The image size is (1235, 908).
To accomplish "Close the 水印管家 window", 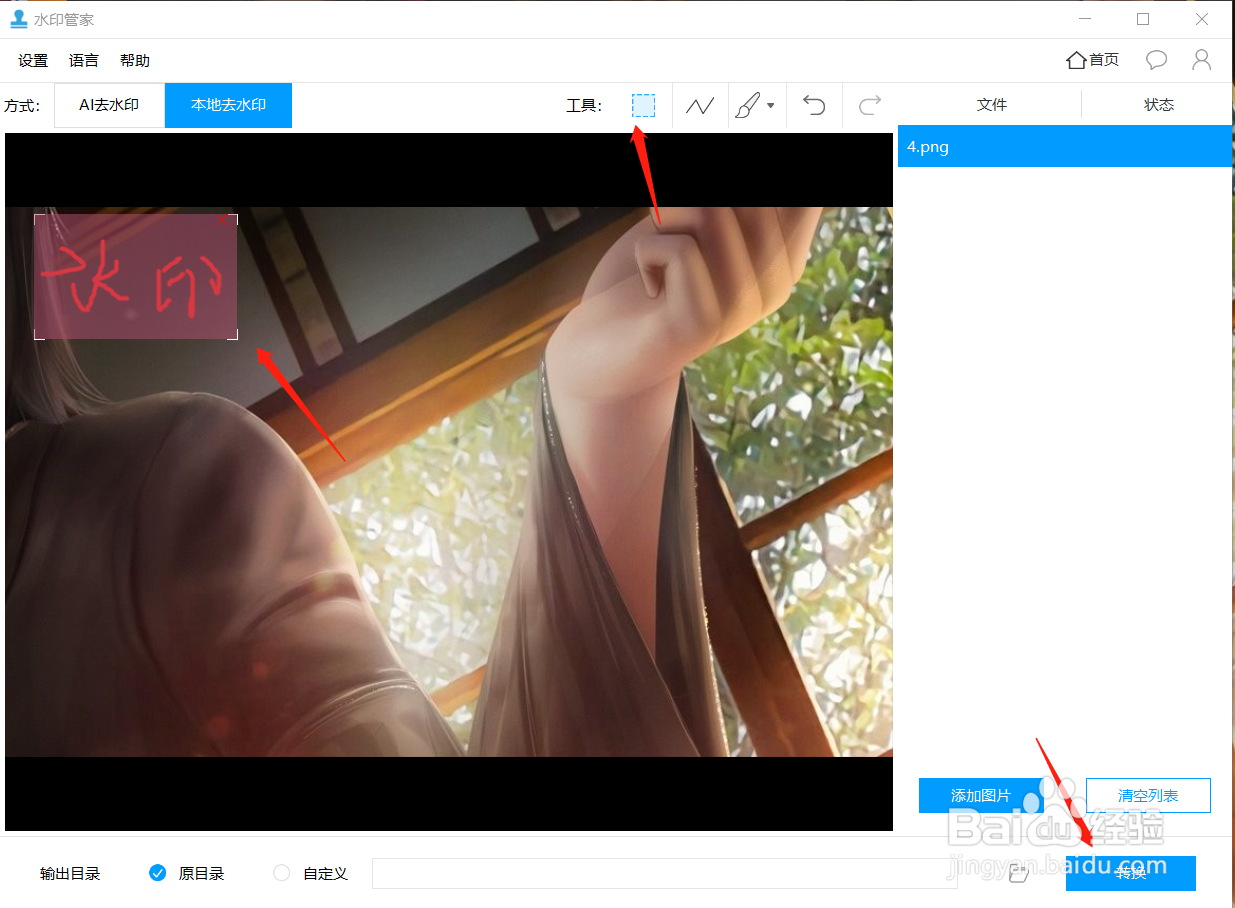I will [x=1201, y=19].
